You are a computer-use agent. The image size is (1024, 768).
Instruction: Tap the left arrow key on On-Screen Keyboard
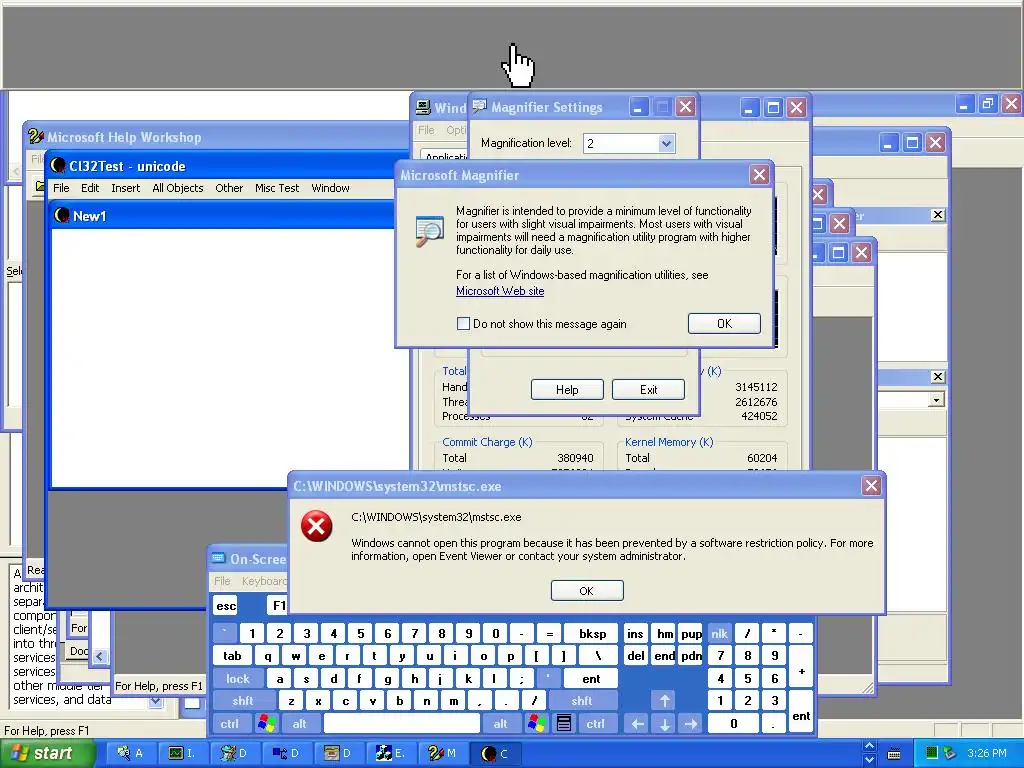(637, 724)
